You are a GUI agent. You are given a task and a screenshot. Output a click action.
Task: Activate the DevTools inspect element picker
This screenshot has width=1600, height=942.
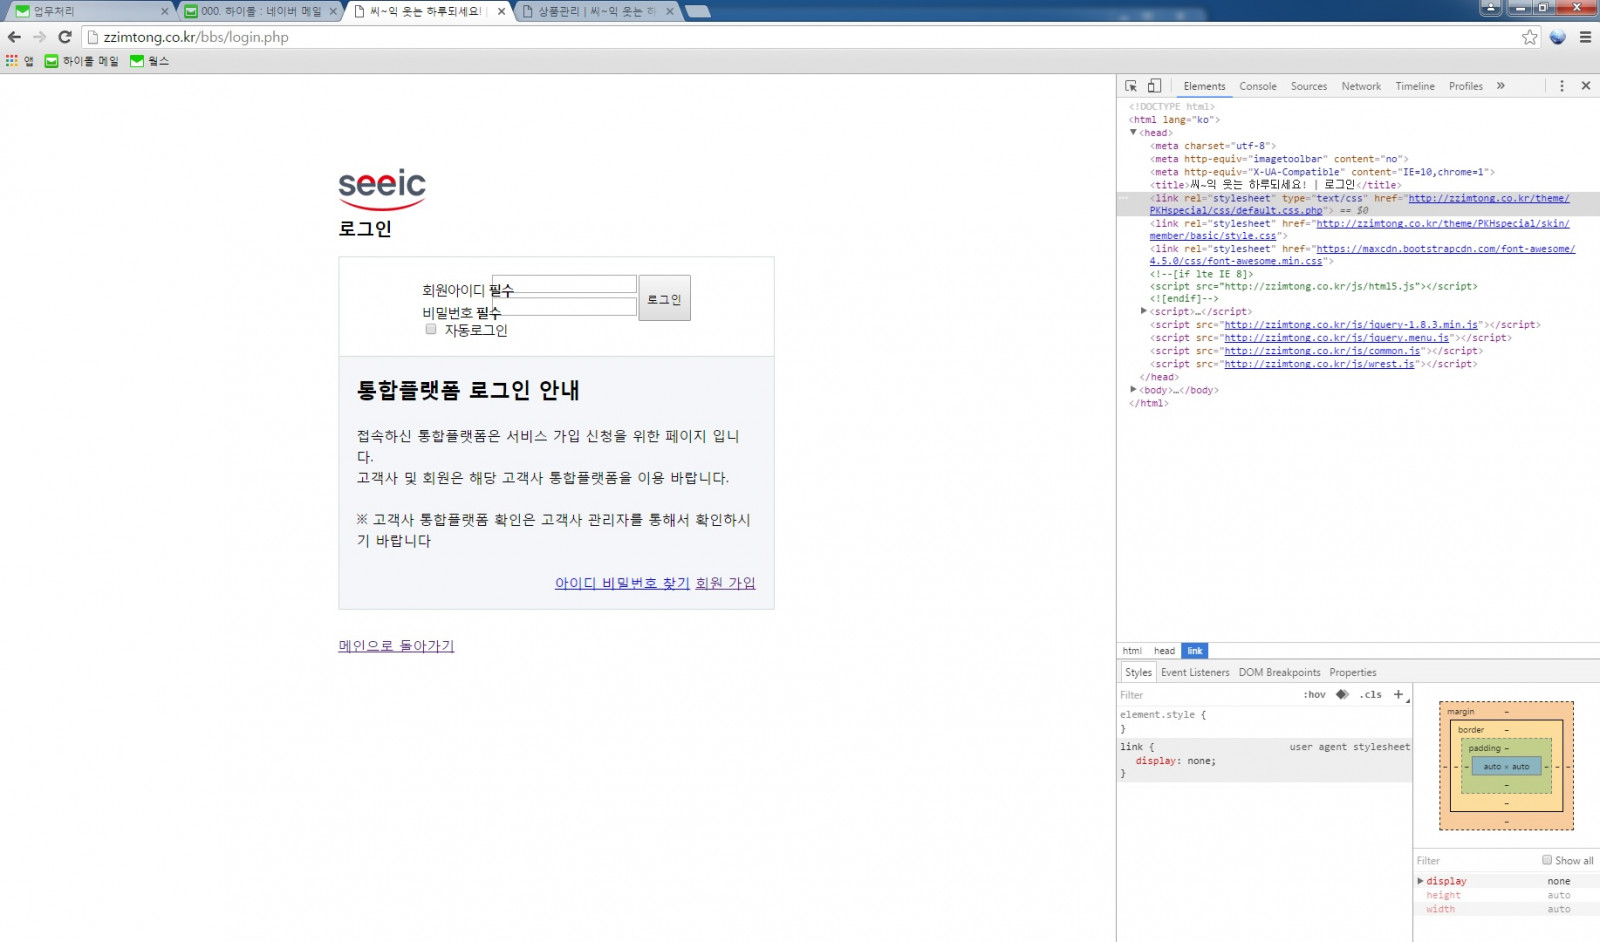[x=1131, y=86]
